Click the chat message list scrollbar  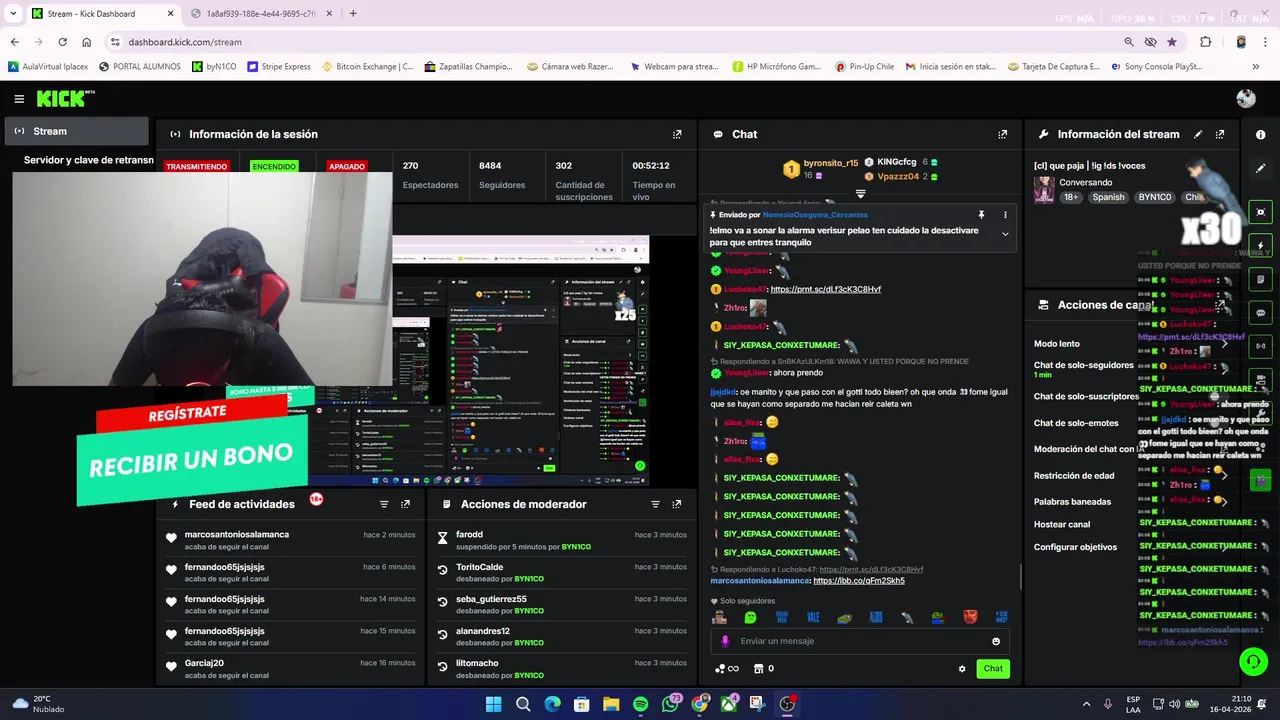click(x=1020, y=577)
